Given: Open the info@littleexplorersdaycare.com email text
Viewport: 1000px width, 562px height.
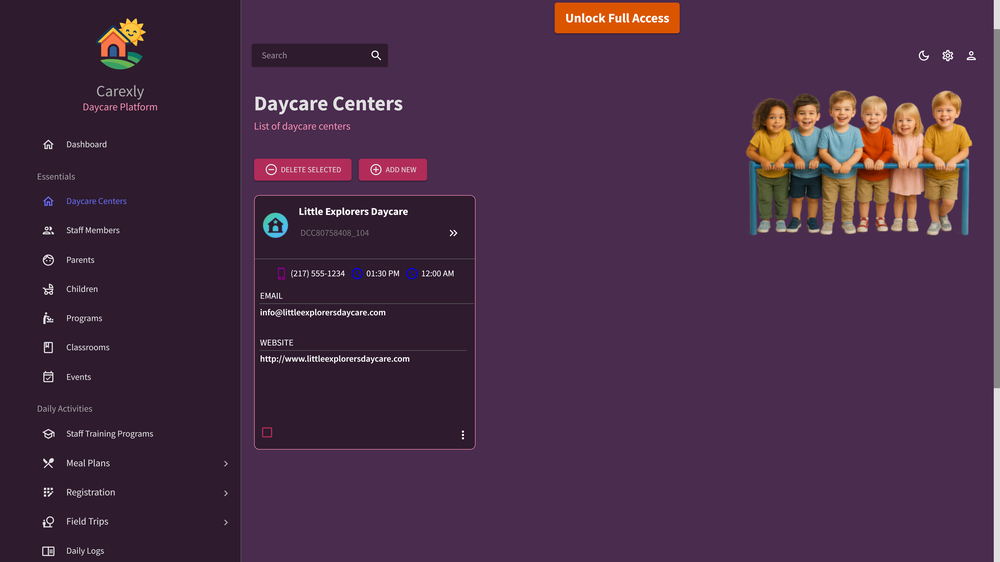Looking at the screenshot, I should coord(323,313).
